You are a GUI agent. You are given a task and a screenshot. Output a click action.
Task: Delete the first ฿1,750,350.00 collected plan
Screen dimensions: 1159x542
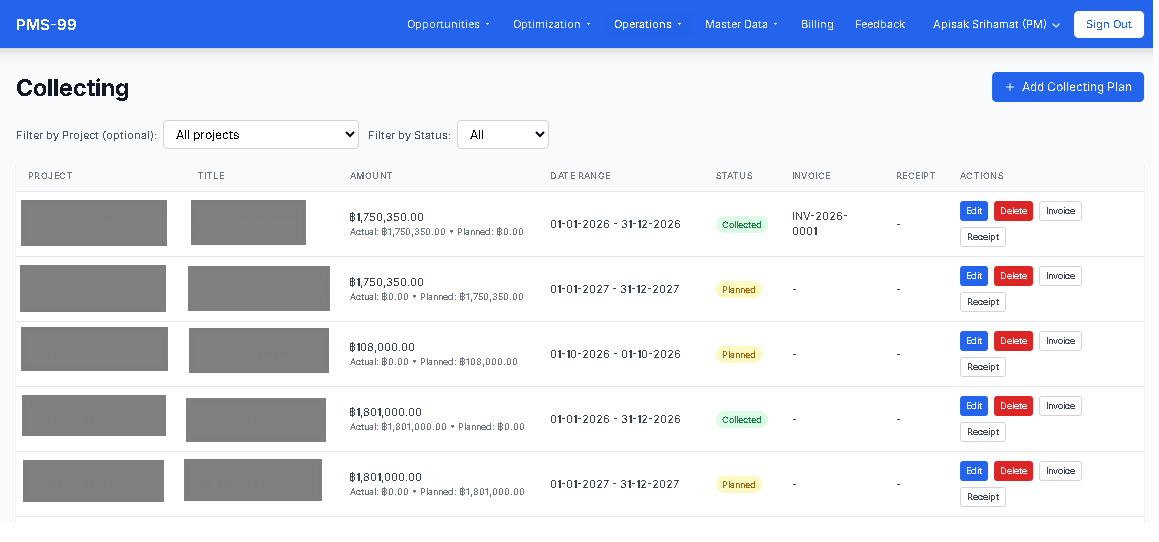[x=1013, y=211]
